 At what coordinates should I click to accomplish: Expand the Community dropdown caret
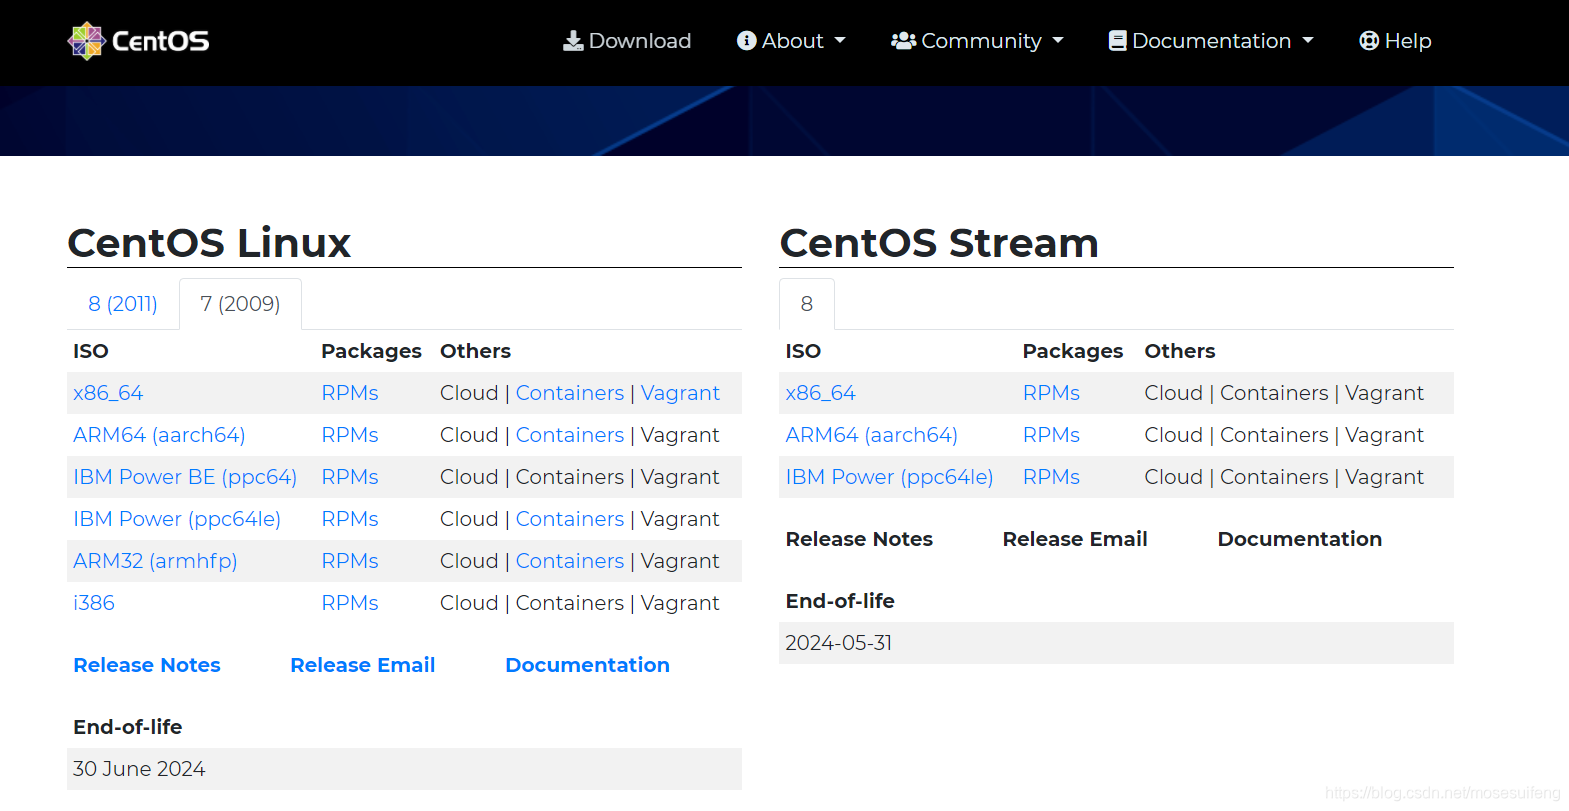(x=1058, y=41)
